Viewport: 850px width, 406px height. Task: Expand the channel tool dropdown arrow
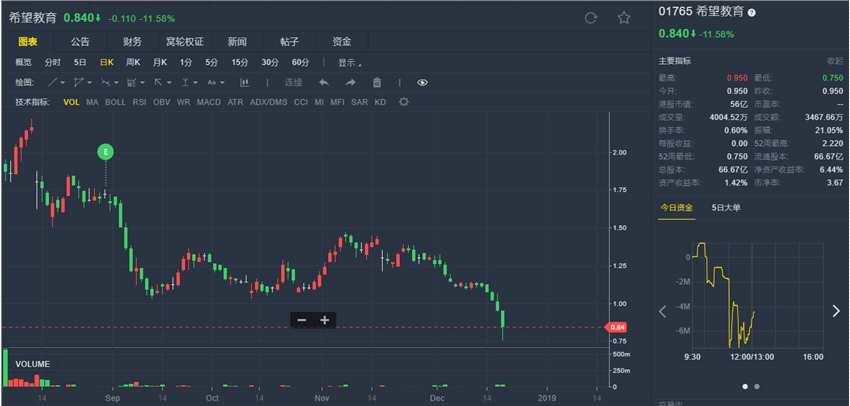[89, 83]
